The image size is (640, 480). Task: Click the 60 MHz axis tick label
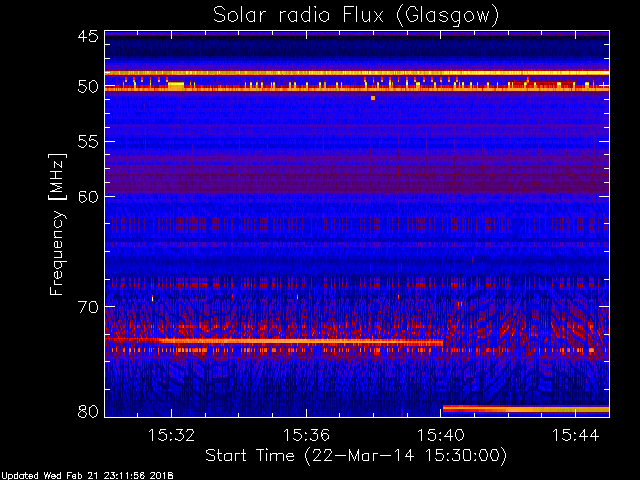click(88, 197)
